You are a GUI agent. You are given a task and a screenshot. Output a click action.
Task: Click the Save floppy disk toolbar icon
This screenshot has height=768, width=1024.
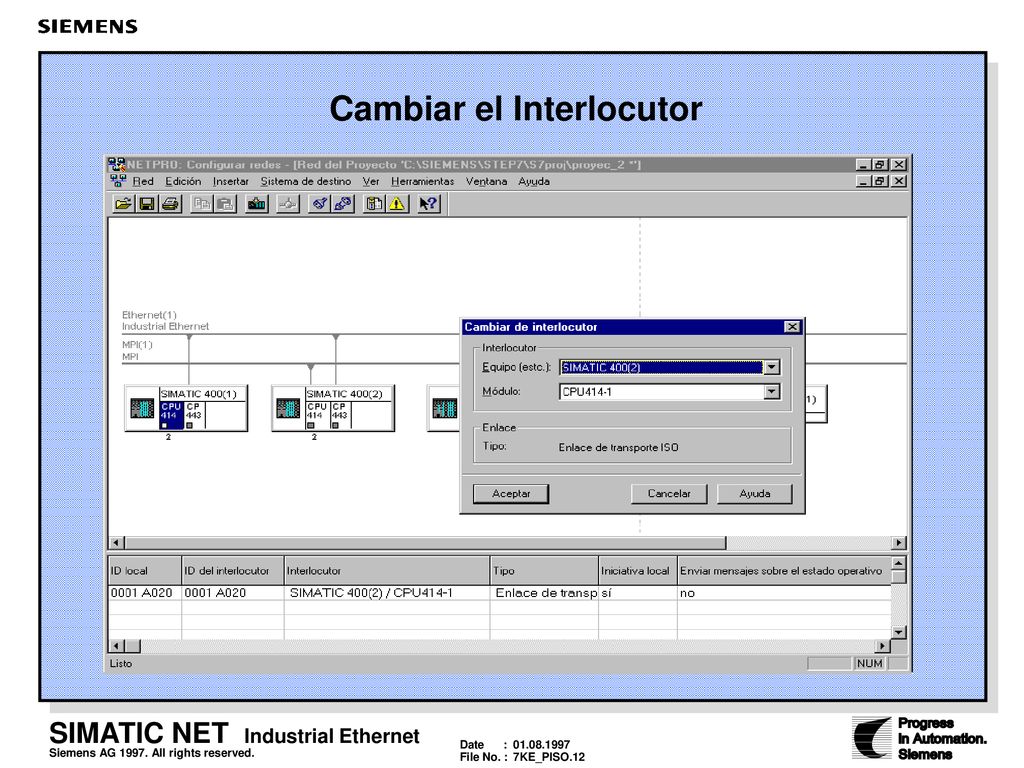pyautogui.click(x=147, y=204)
